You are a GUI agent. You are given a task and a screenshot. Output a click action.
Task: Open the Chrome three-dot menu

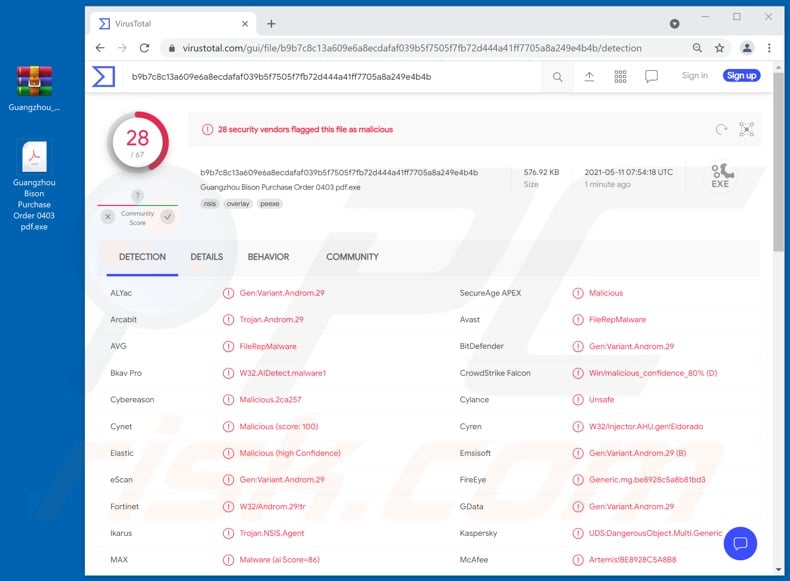click(x=769, y=48)
